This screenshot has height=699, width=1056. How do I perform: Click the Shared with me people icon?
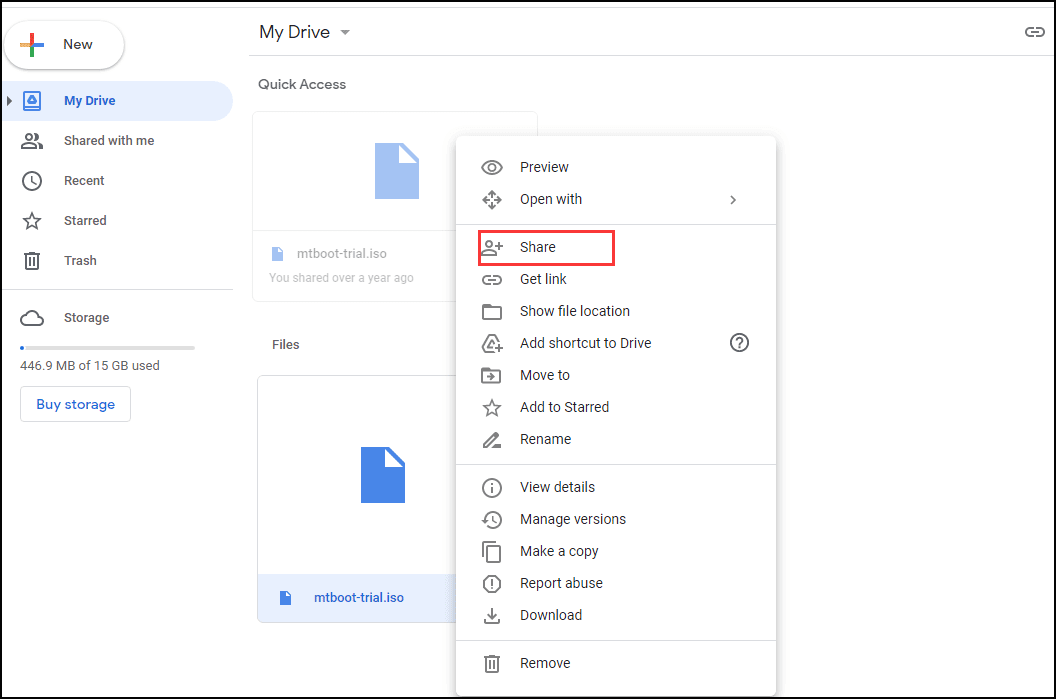(32, 141)
